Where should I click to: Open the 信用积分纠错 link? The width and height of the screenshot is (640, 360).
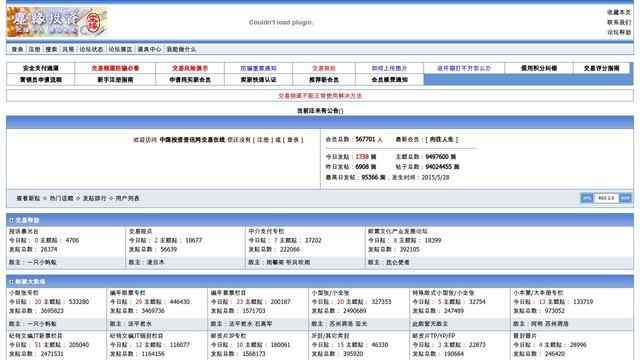[x=539, y=68]
